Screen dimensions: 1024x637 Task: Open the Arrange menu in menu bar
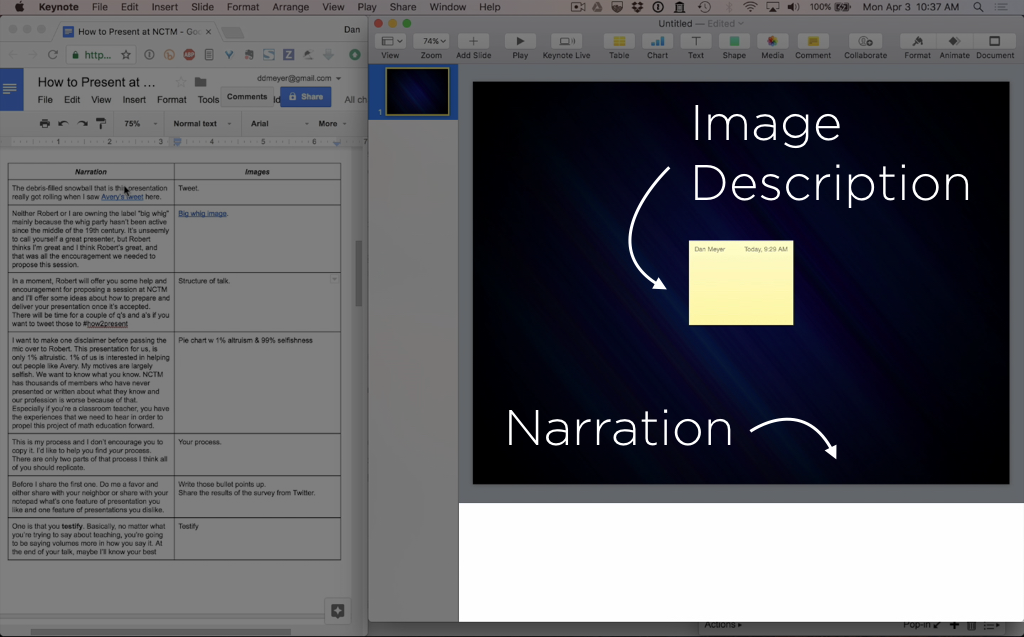291,7
